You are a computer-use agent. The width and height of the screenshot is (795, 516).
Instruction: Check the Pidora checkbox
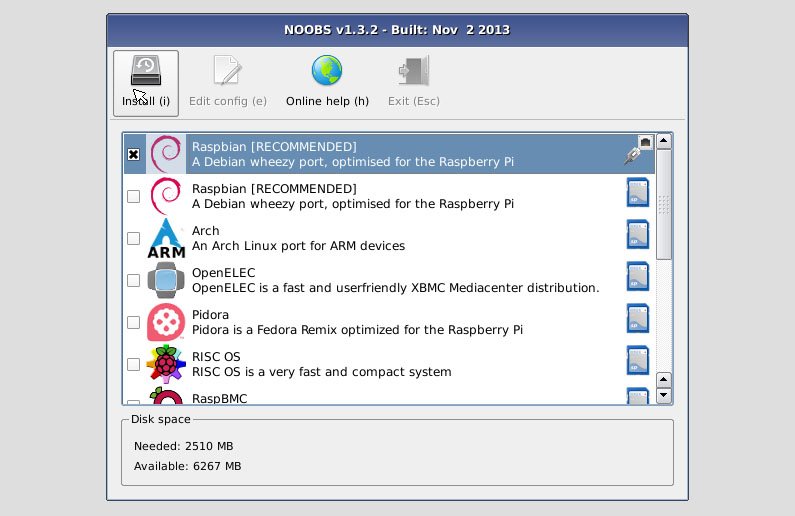coord(134,323)
